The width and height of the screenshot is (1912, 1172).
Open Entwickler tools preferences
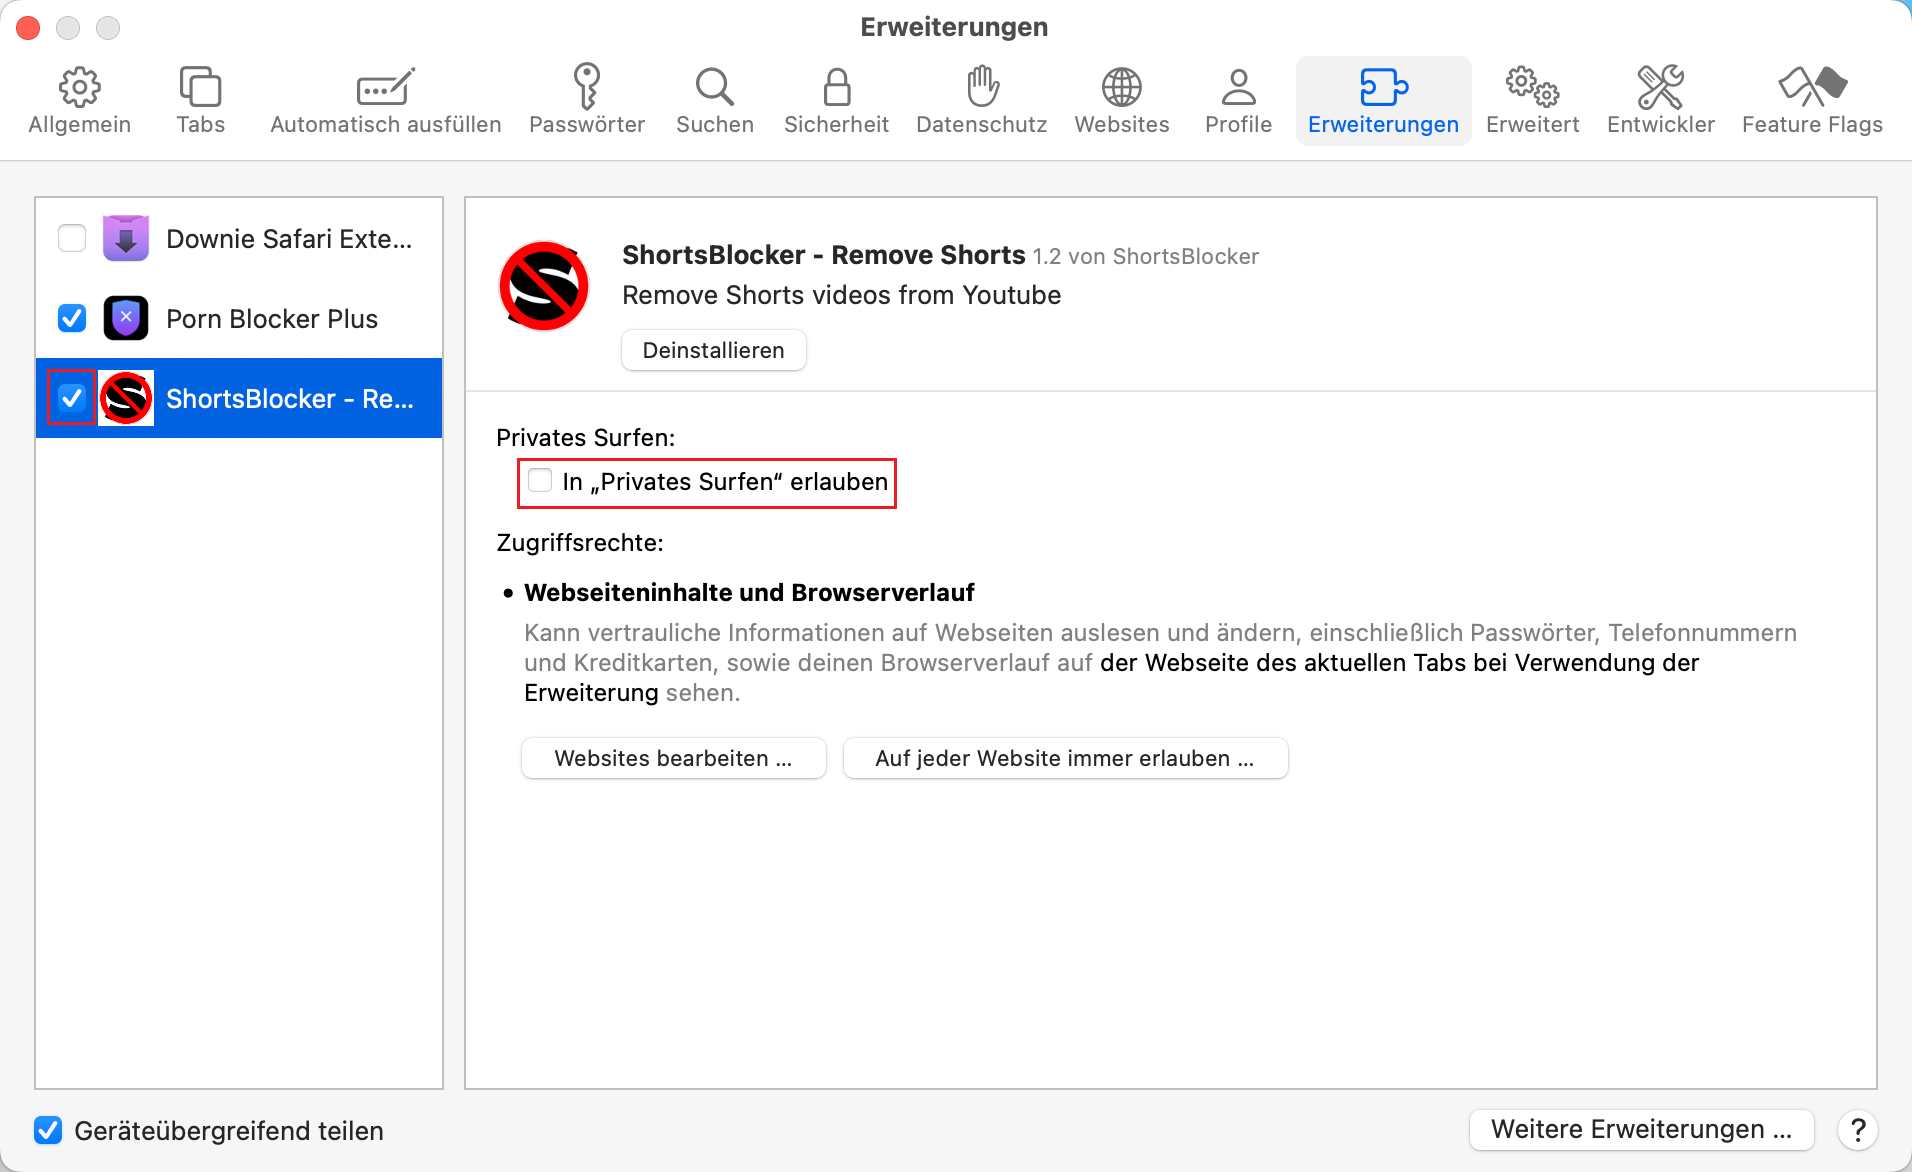[x=1660, y=100]
